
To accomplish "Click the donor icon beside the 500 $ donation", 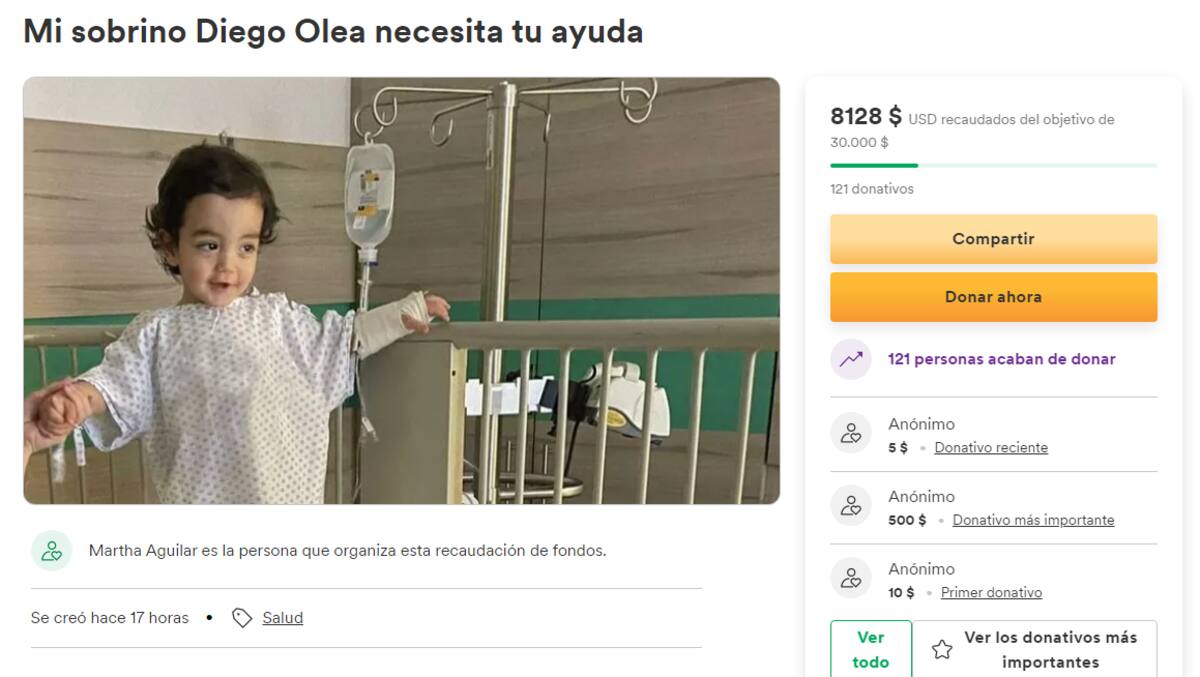I will (851, 505).
